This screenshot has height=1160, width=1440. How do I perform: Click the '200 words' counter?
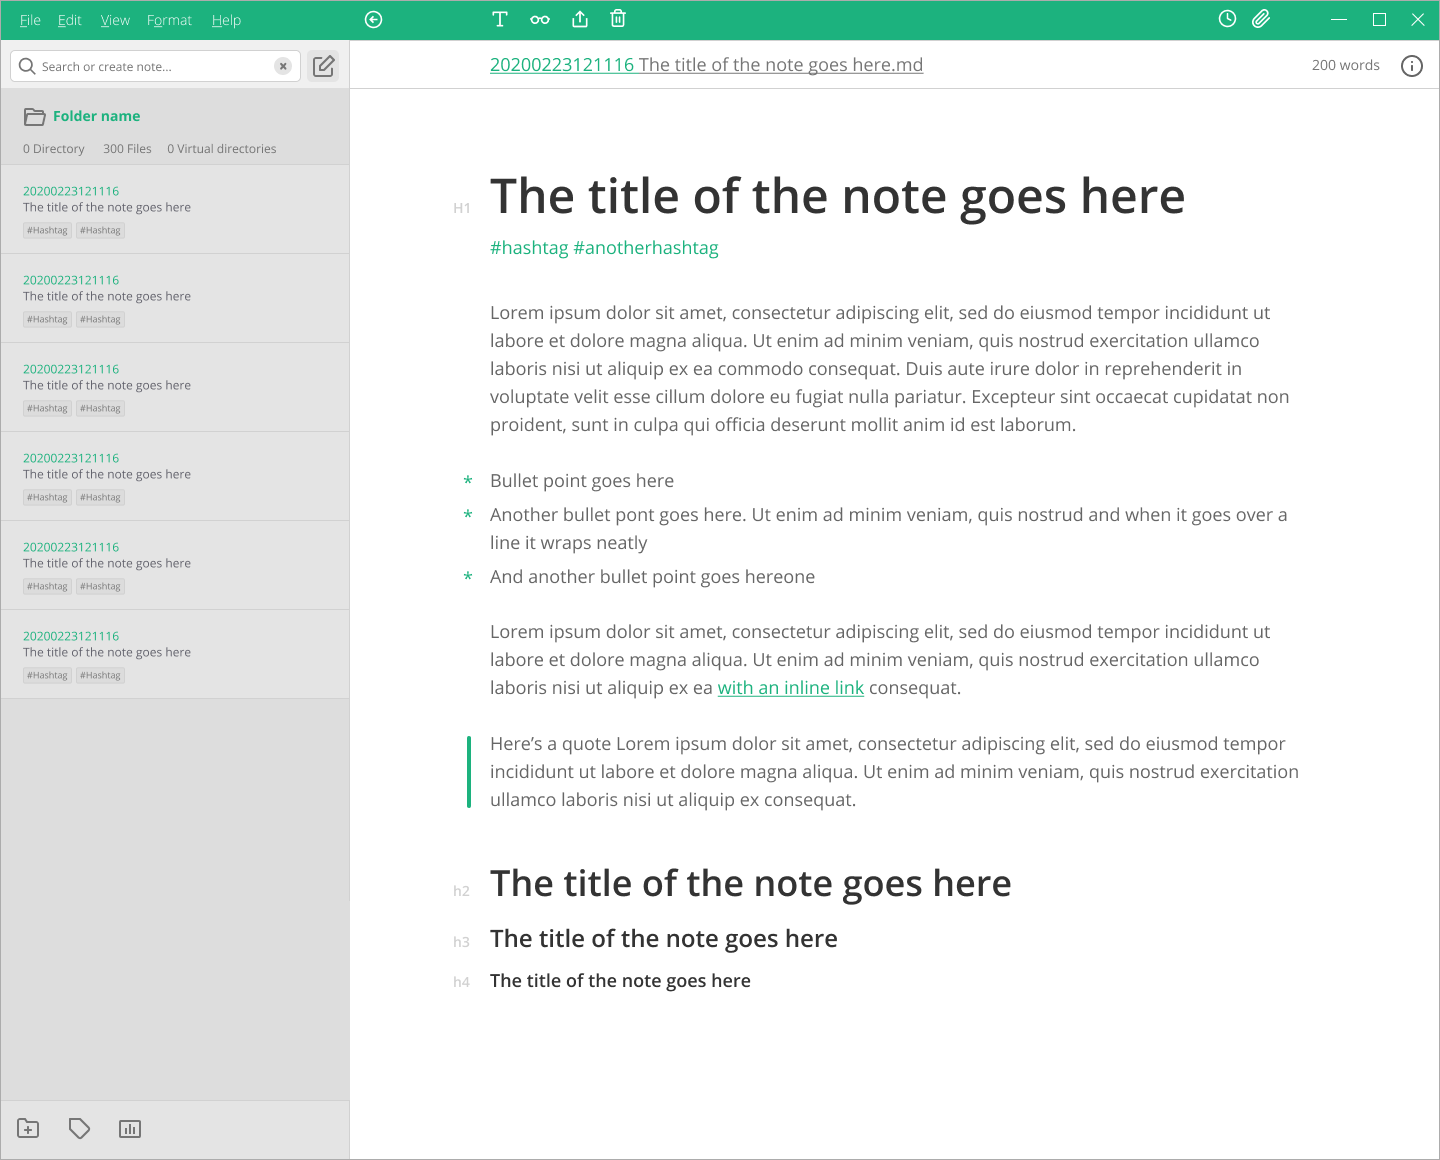tap(1345, 65)
